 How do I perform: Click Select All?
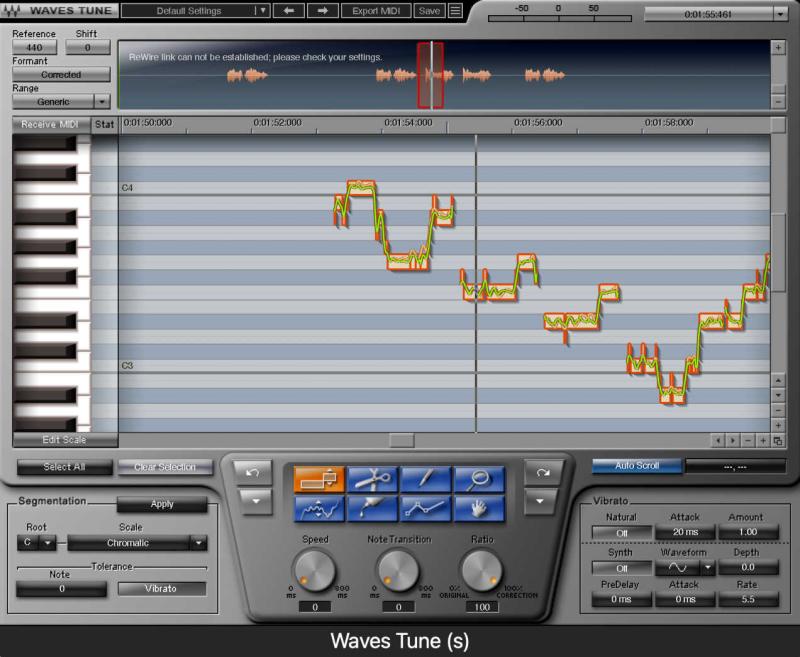[x=64, y=467]
